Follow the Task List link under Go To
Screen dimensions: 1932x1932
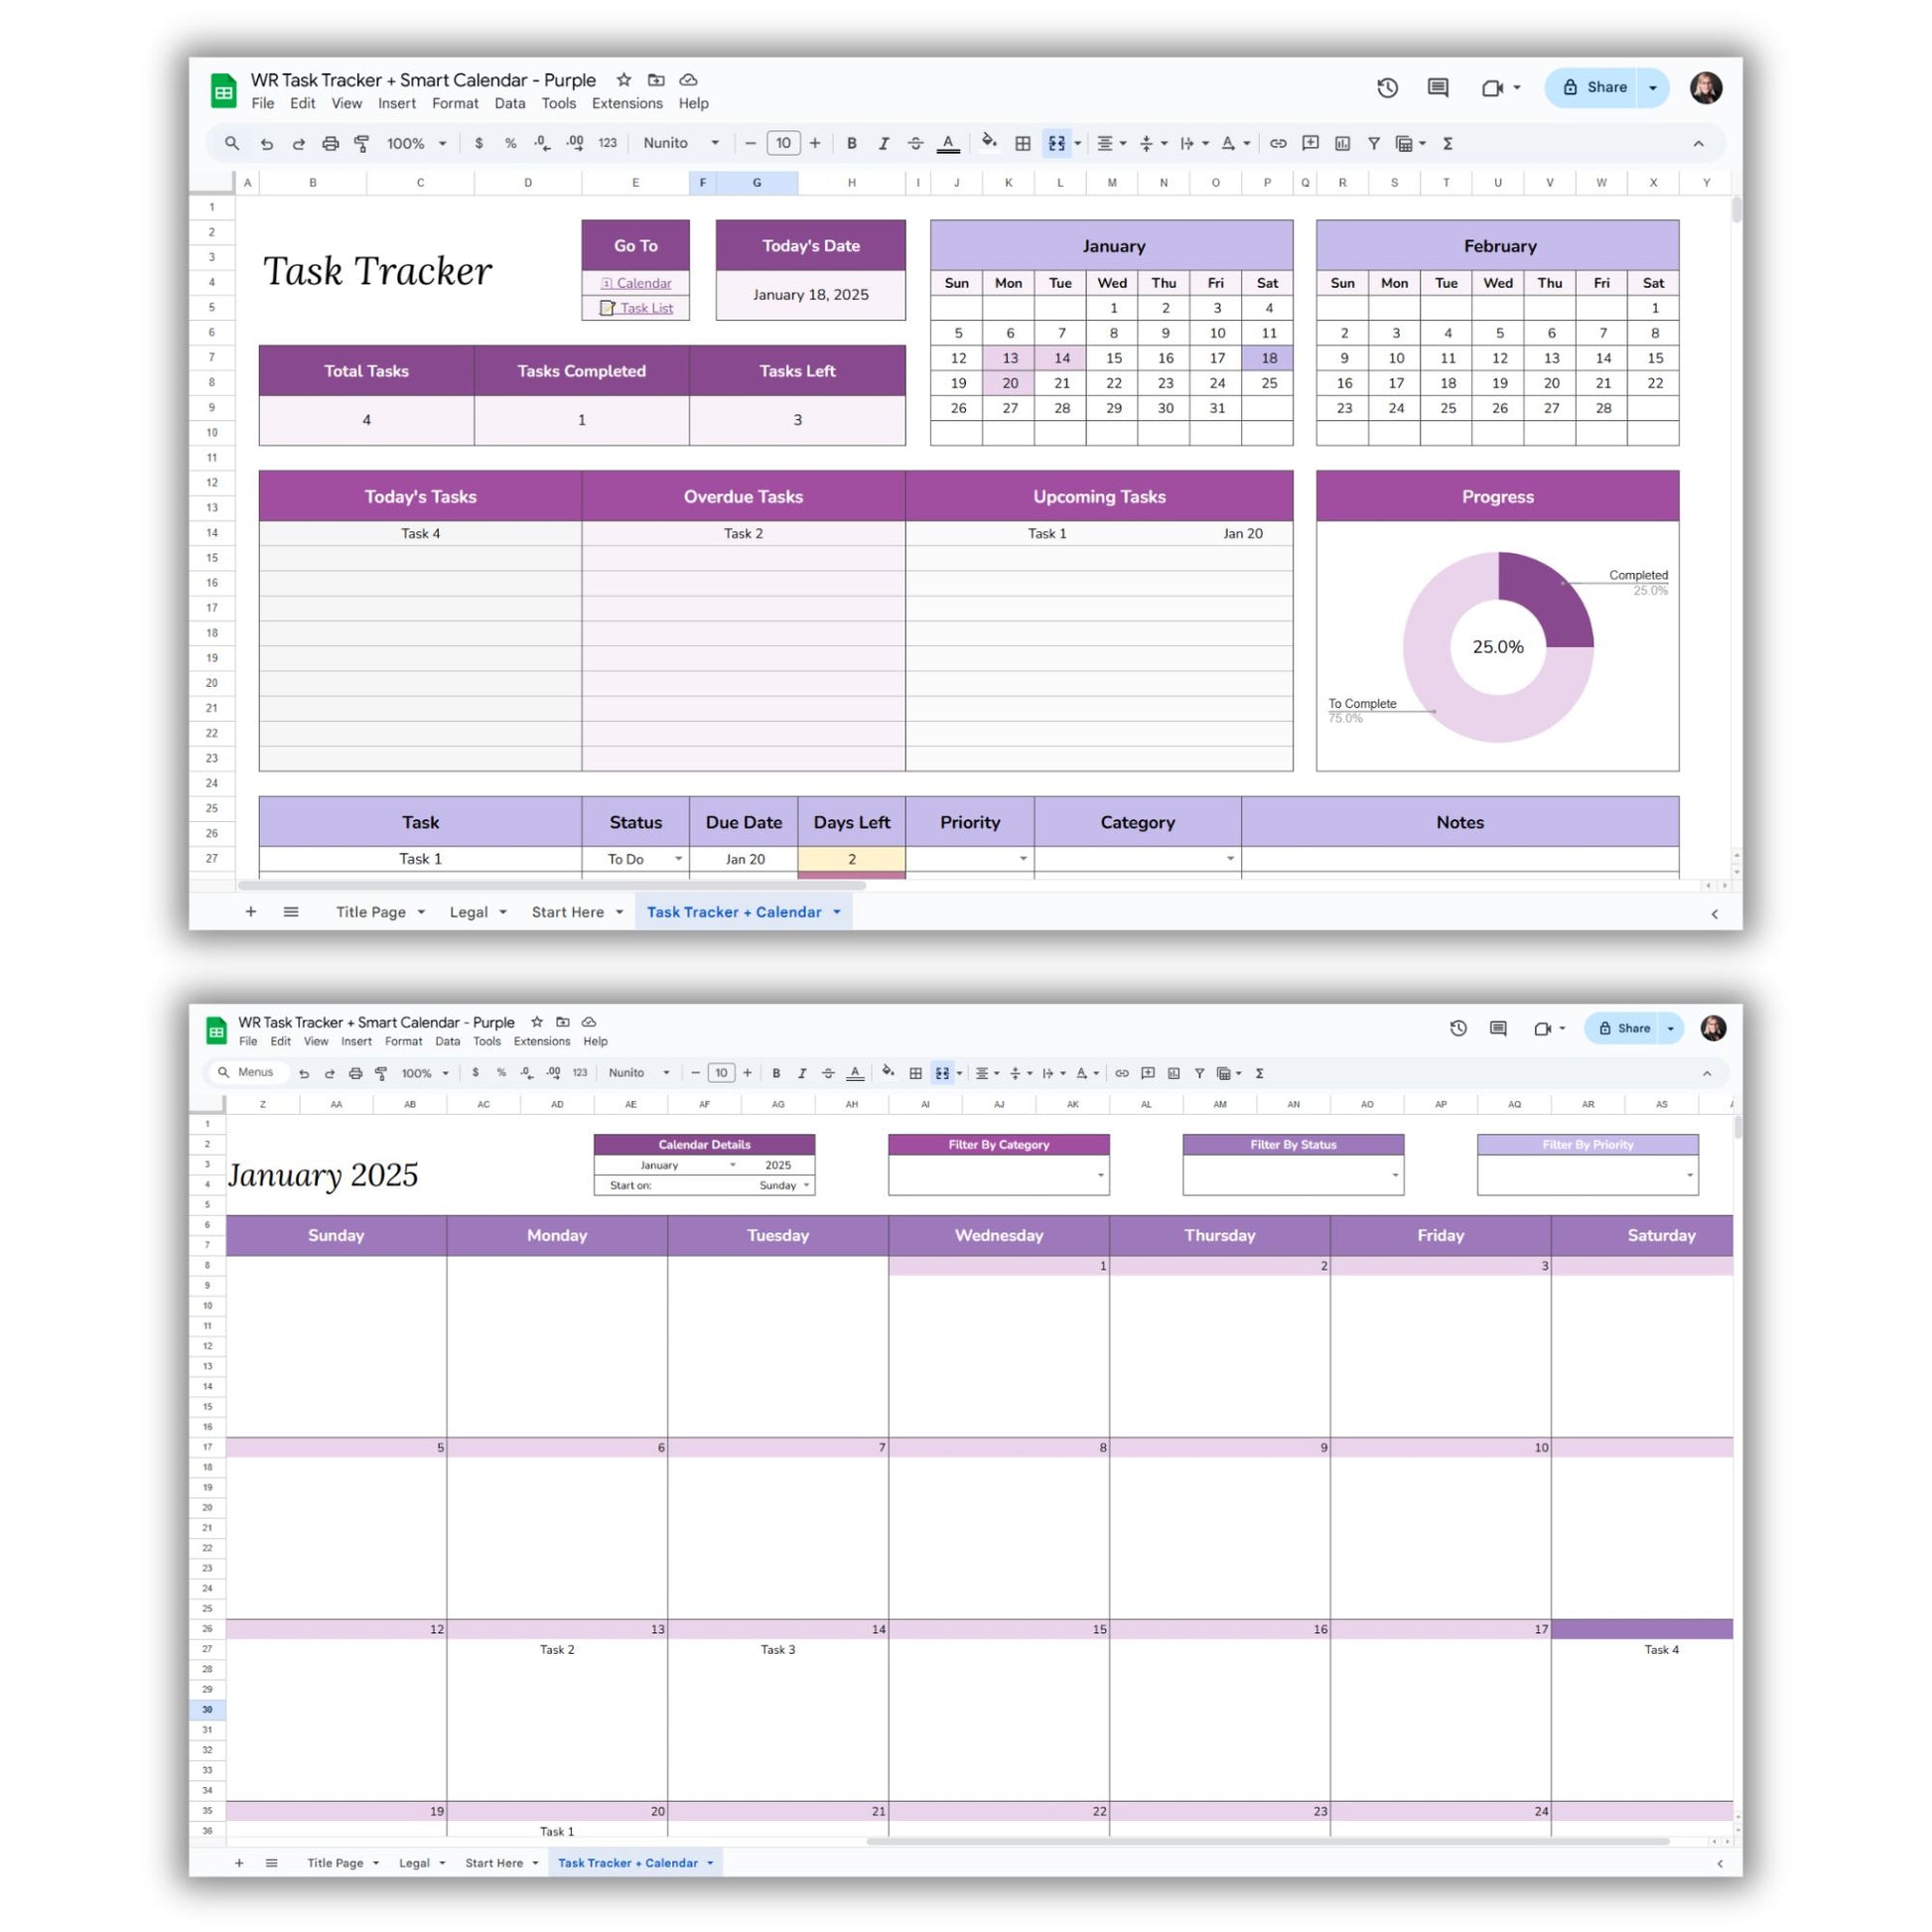(646, 308)
